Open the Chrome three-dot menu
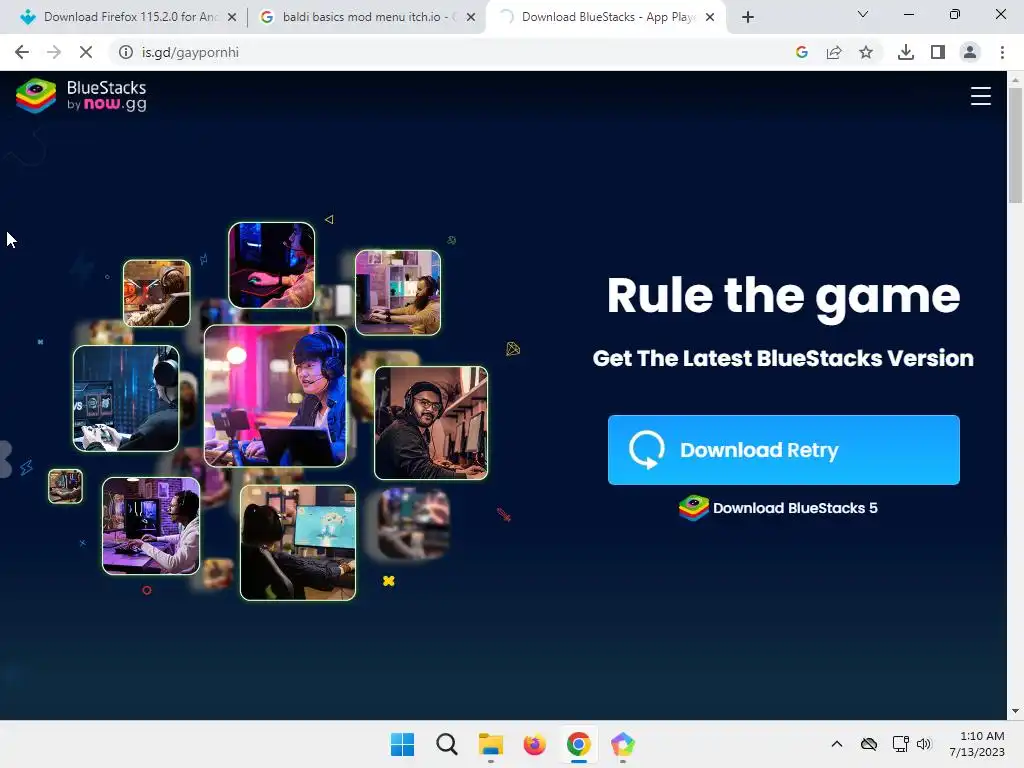Viewport: 1024px width, 768px height. click(x=1002, y=52)
